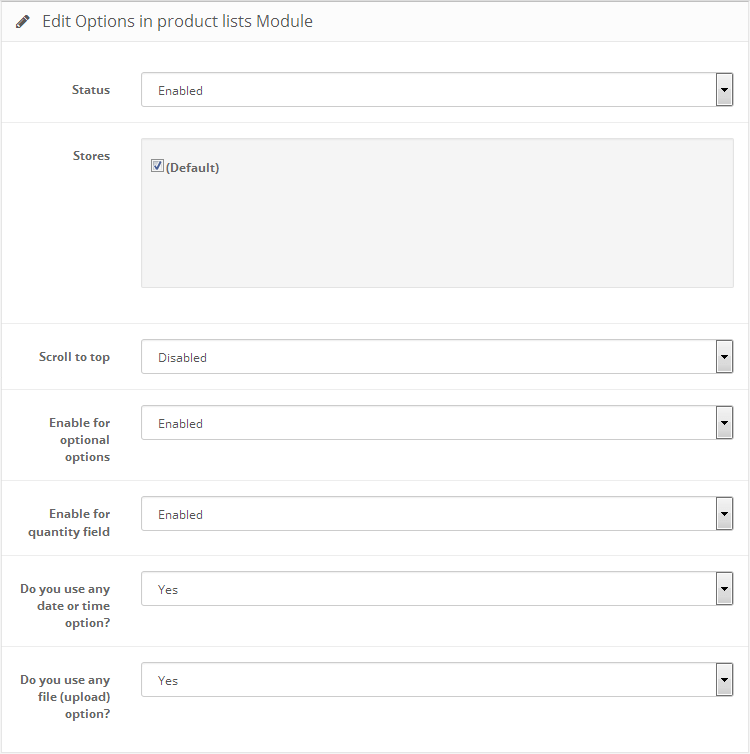Open the Status dropdown arrow
This screenshot has width=750, height=754.
pyautogui.click(x=724, y=90)
